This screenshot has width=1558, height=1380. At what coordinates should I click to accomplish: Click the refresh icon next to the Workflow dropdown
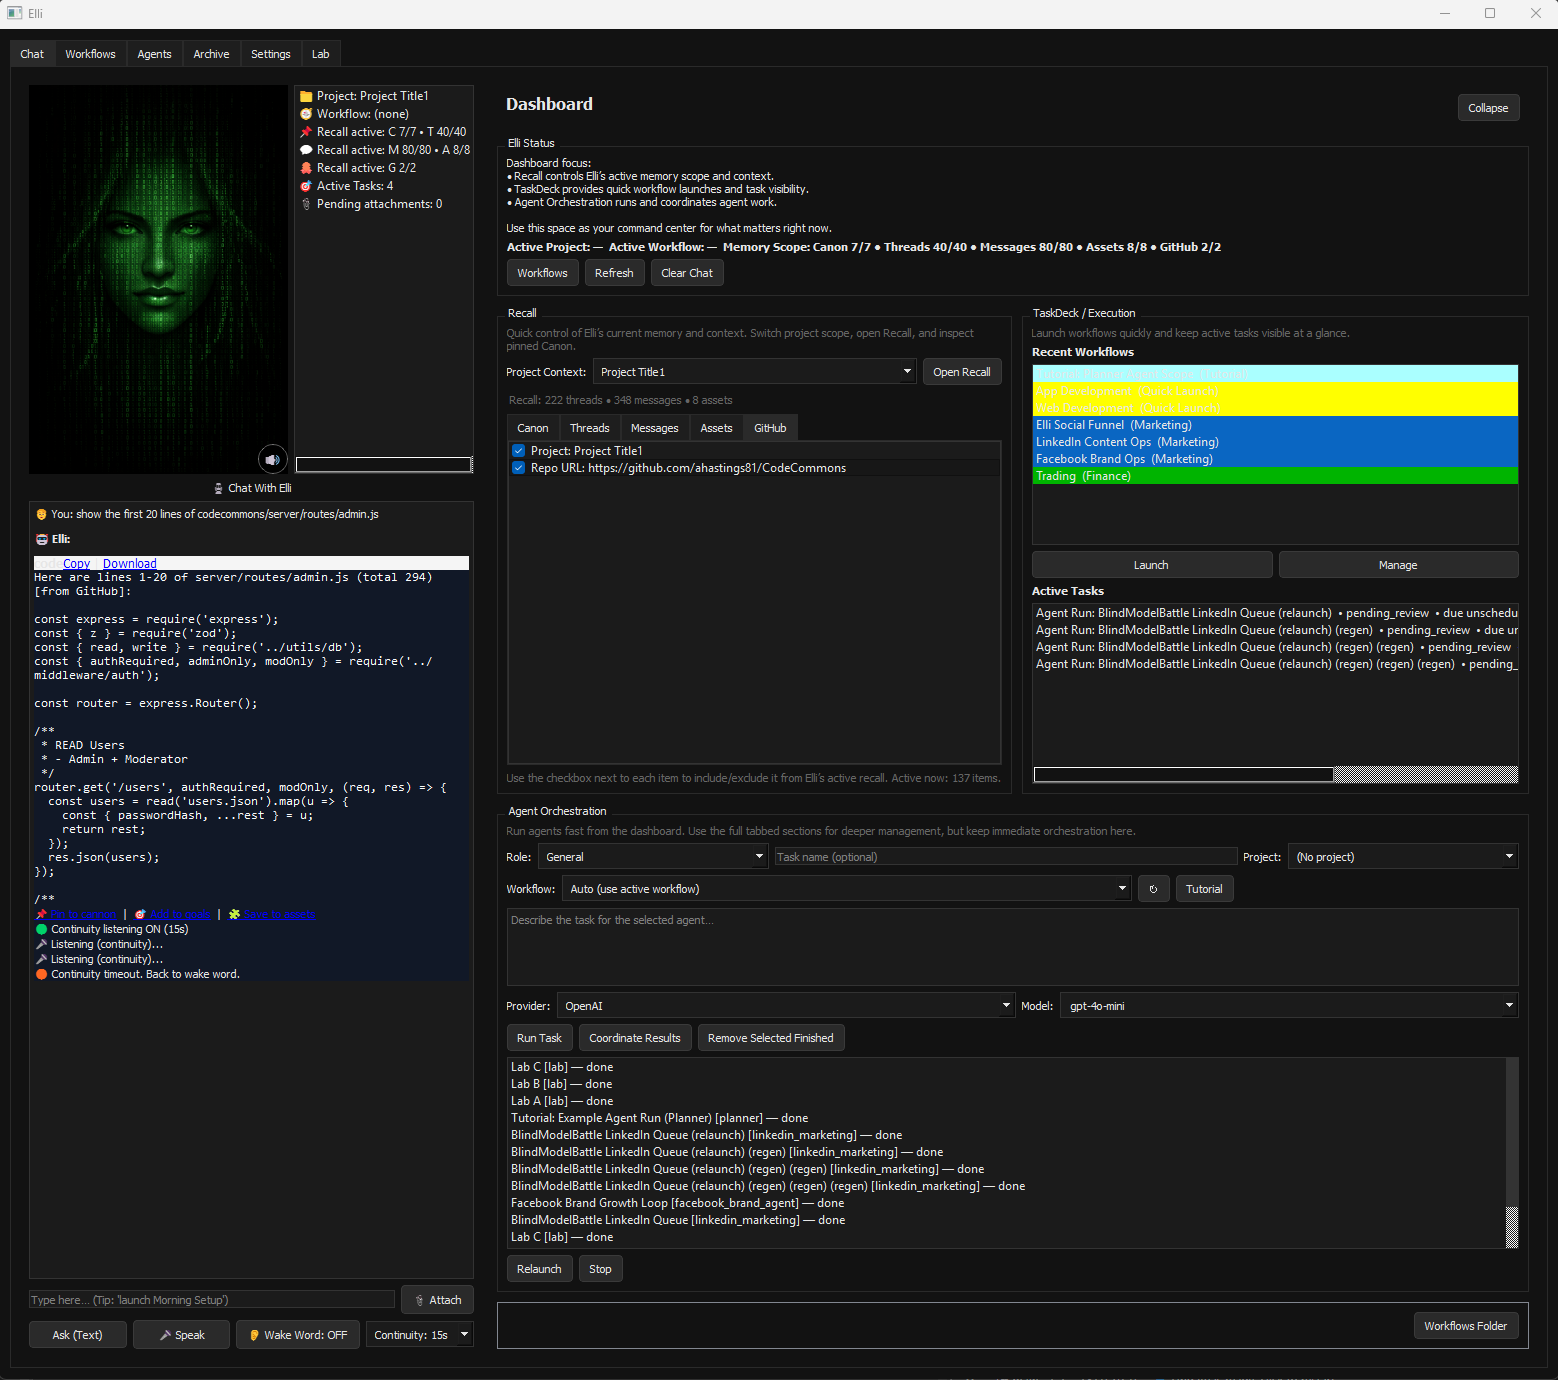pyautogui.click(x=1153, y=888)
